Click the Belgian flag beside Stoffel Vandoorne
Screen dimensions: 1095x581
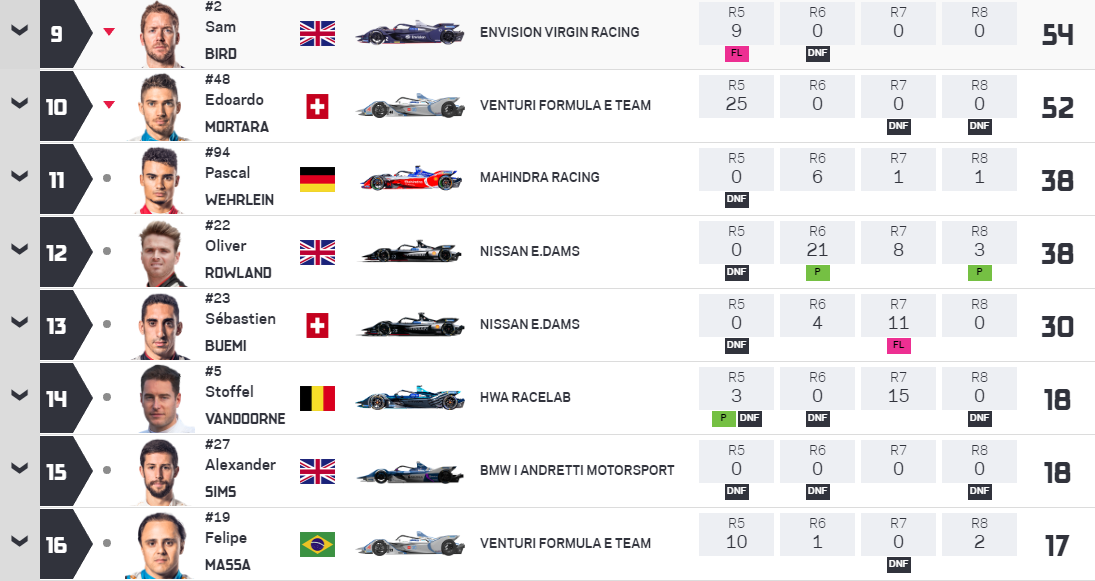click(317, 398)
